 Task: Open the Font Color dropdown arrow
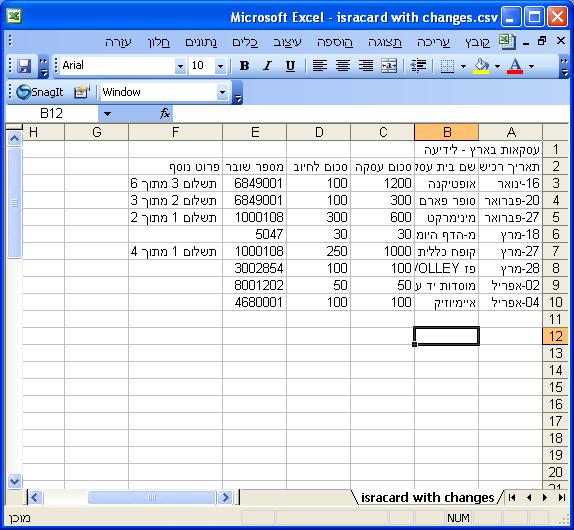531,66
